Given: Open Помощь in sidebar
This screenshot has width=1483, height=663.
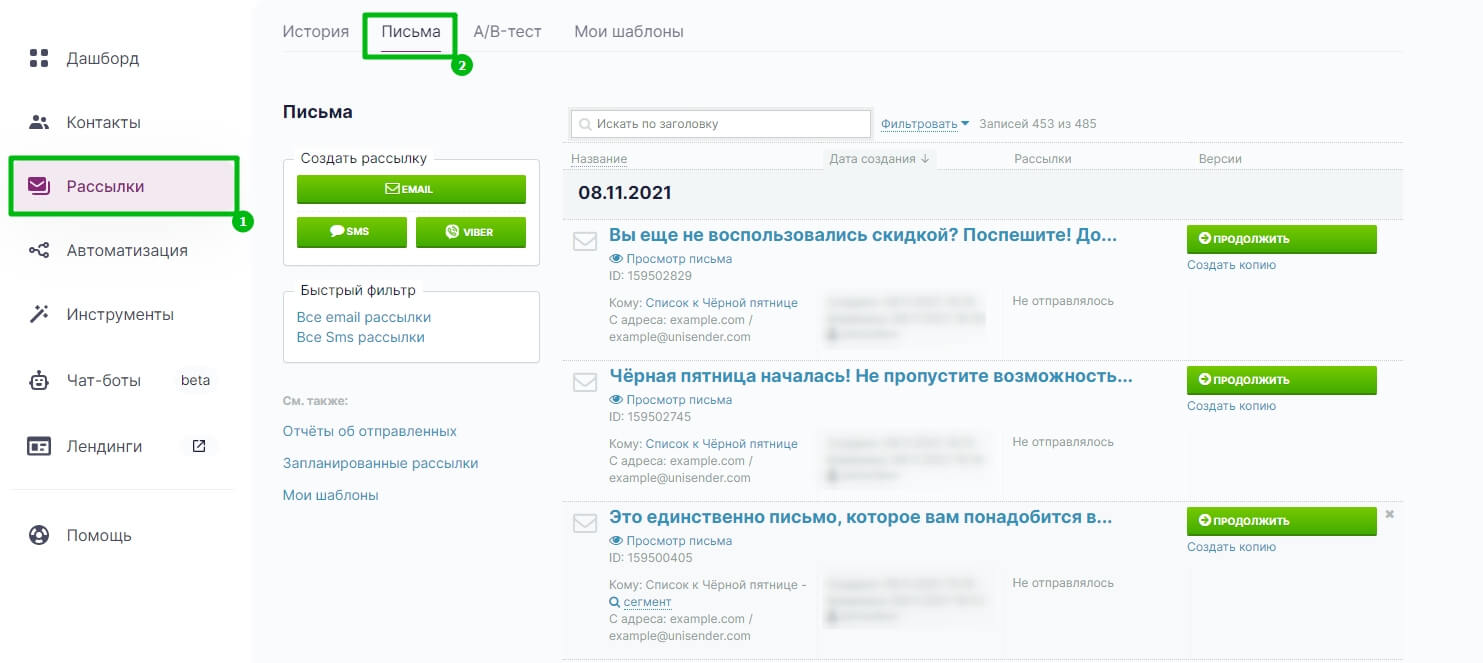Looking at the screenshot, I should [x=99, y=535].
